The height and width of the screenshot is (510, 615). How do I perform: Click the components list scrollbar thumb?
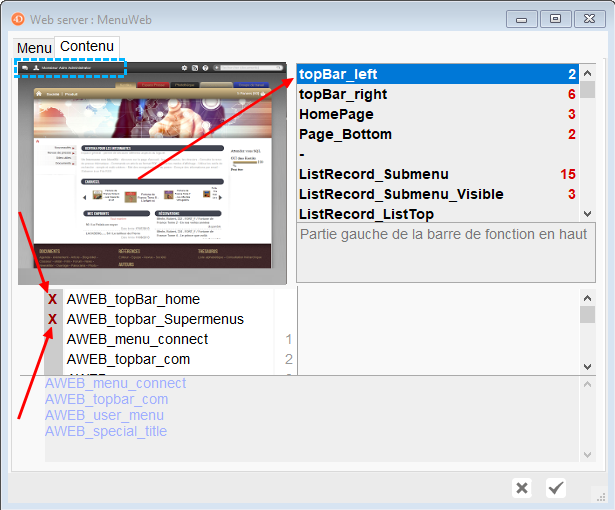tap(587, 315)
